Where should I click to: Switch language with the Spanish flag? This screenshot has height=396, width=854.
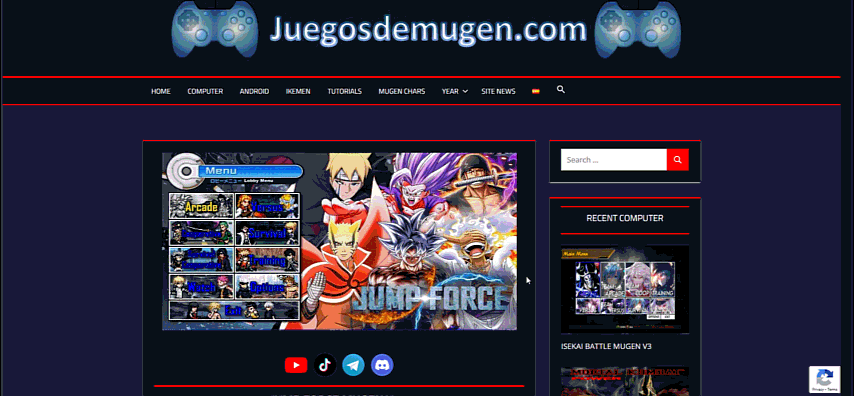coord(535,92)
